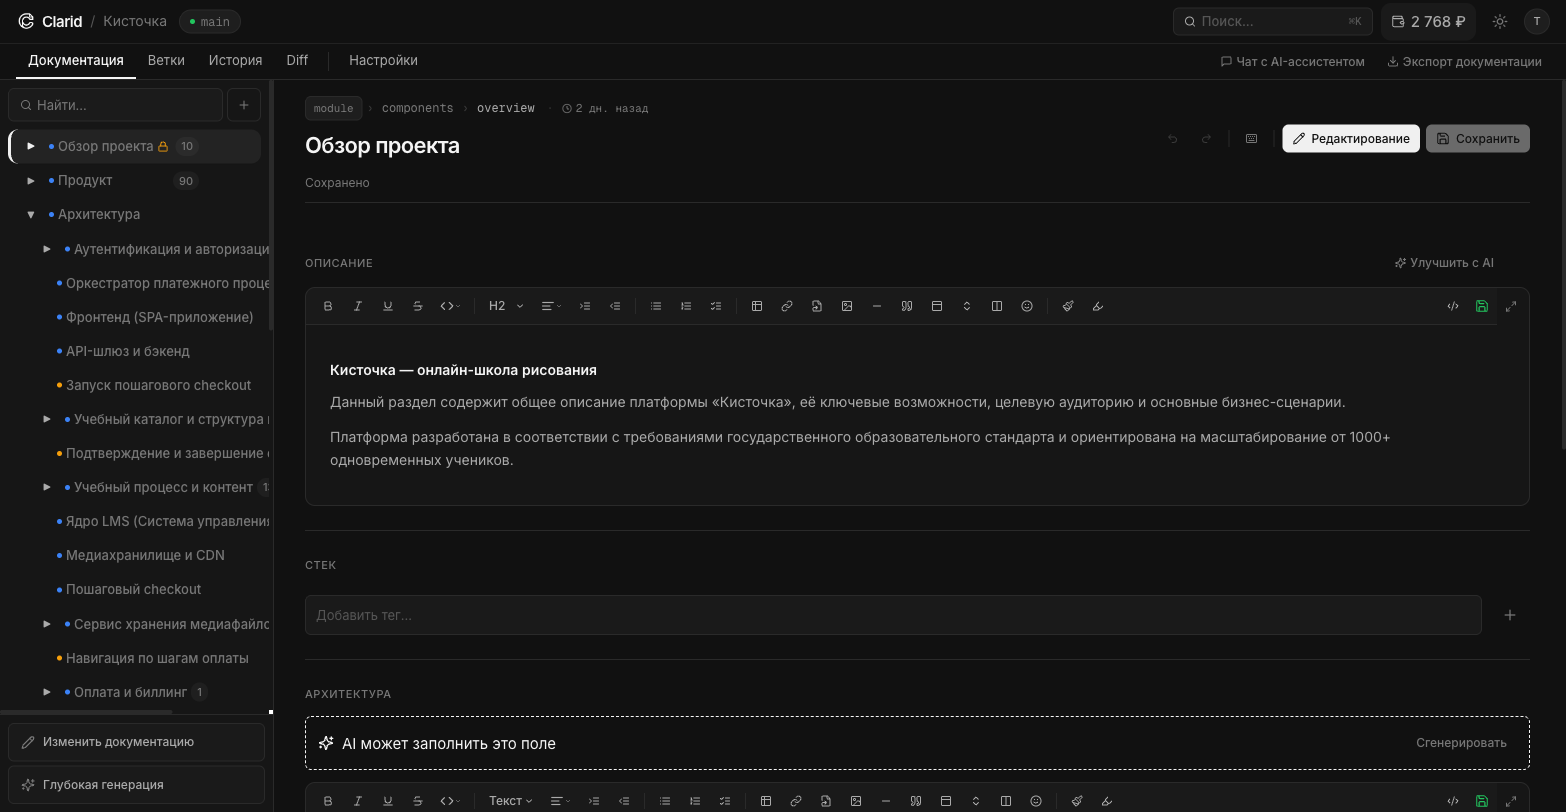Toggle bold formatting in the description editor

(x=328, y=306)
